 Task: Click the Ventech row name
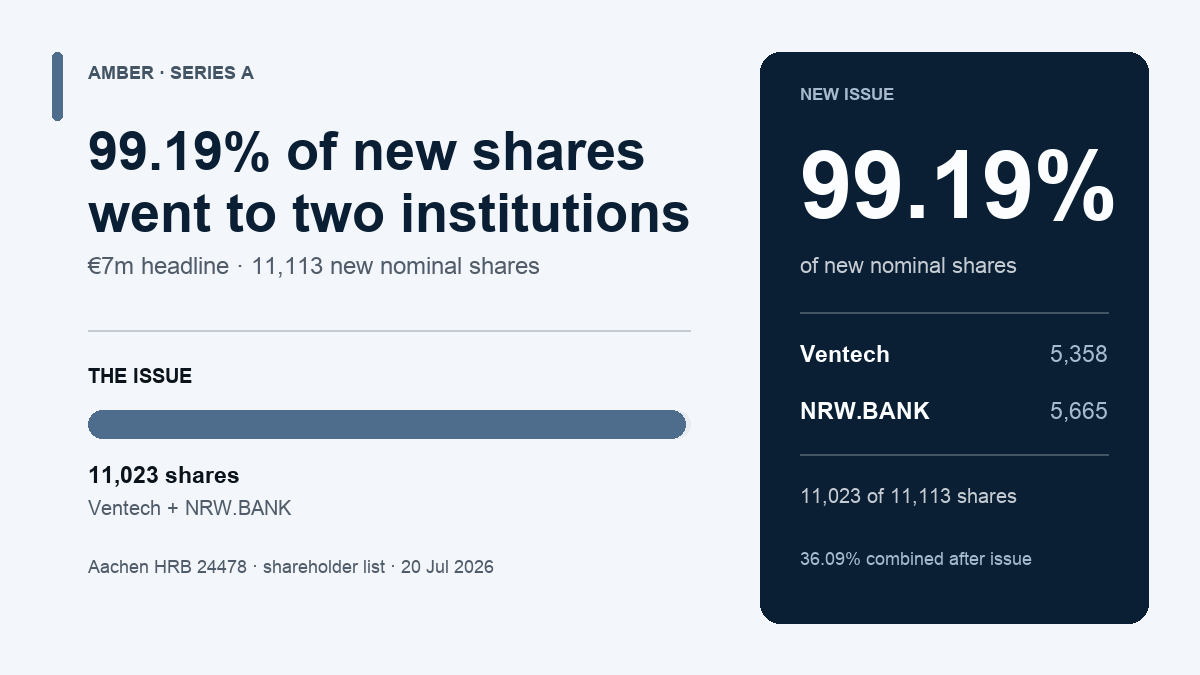coord(845,354)
